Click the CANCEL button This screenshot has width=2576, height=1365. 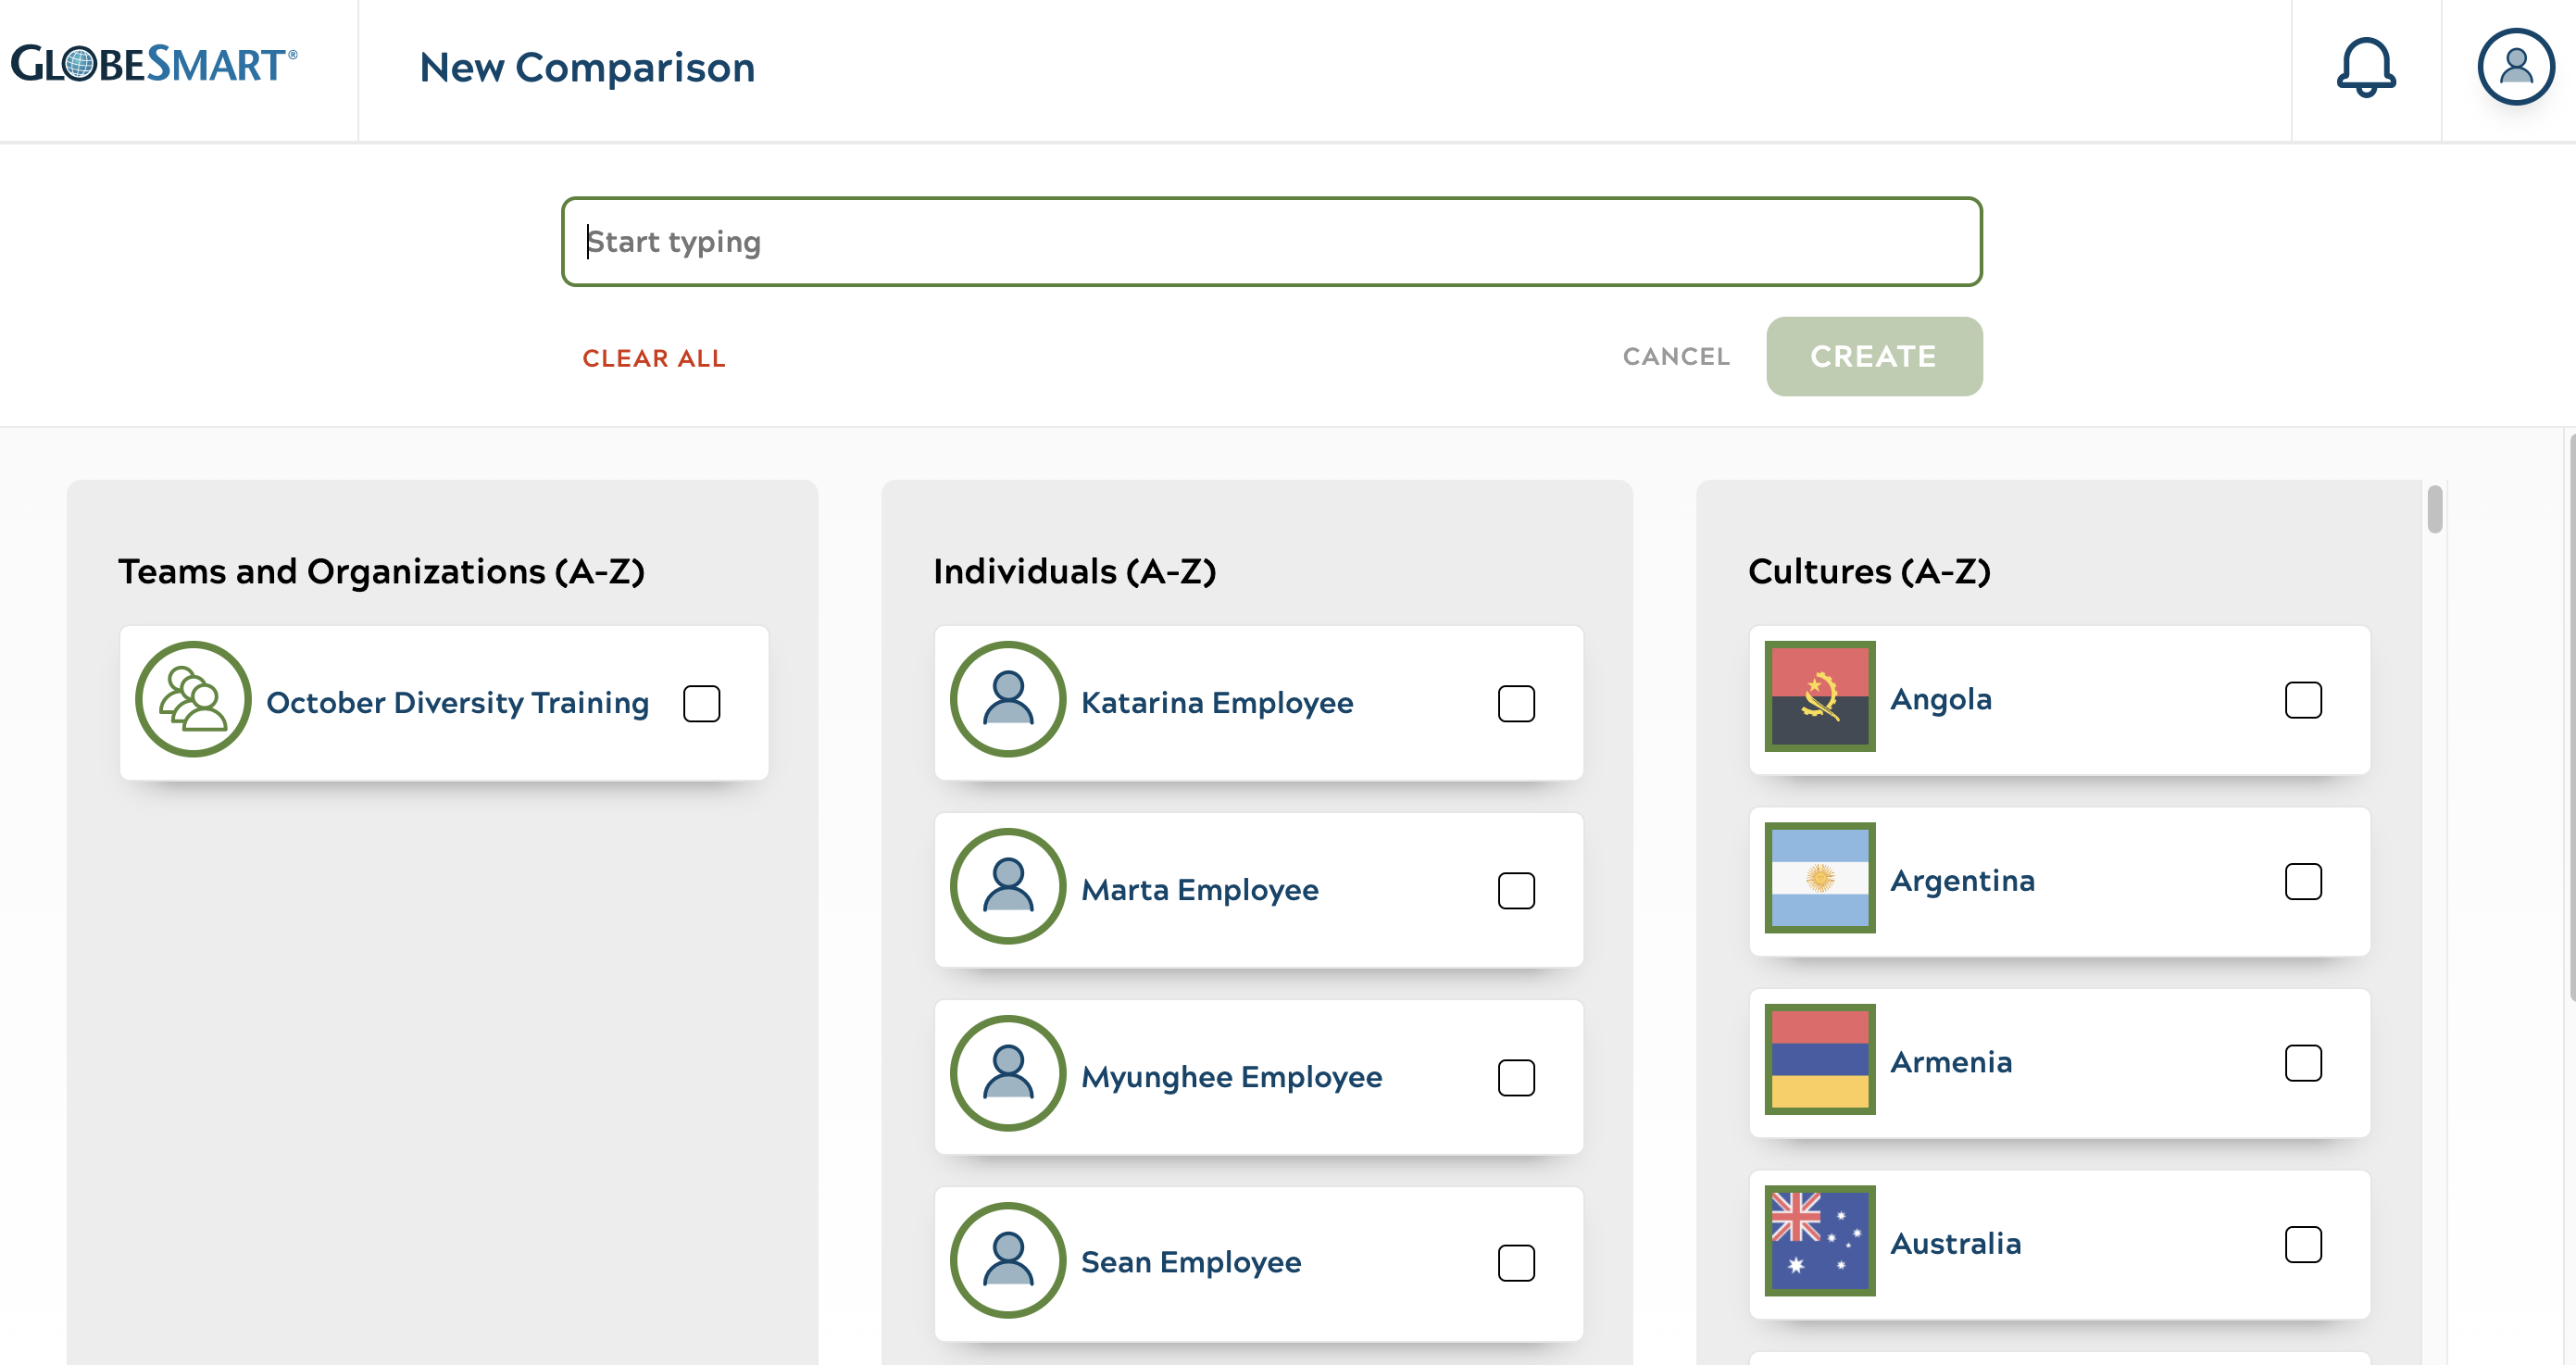1676,356
